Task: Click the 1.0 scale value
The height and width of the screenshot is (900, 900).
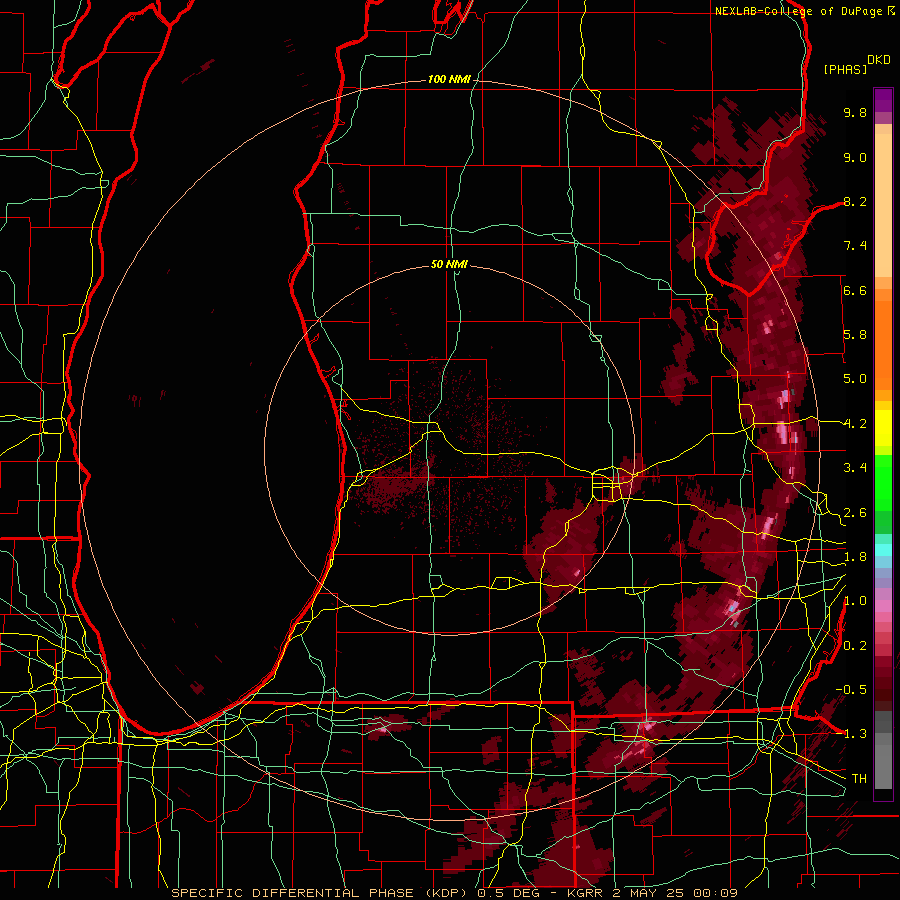Action: click(855, 601)
